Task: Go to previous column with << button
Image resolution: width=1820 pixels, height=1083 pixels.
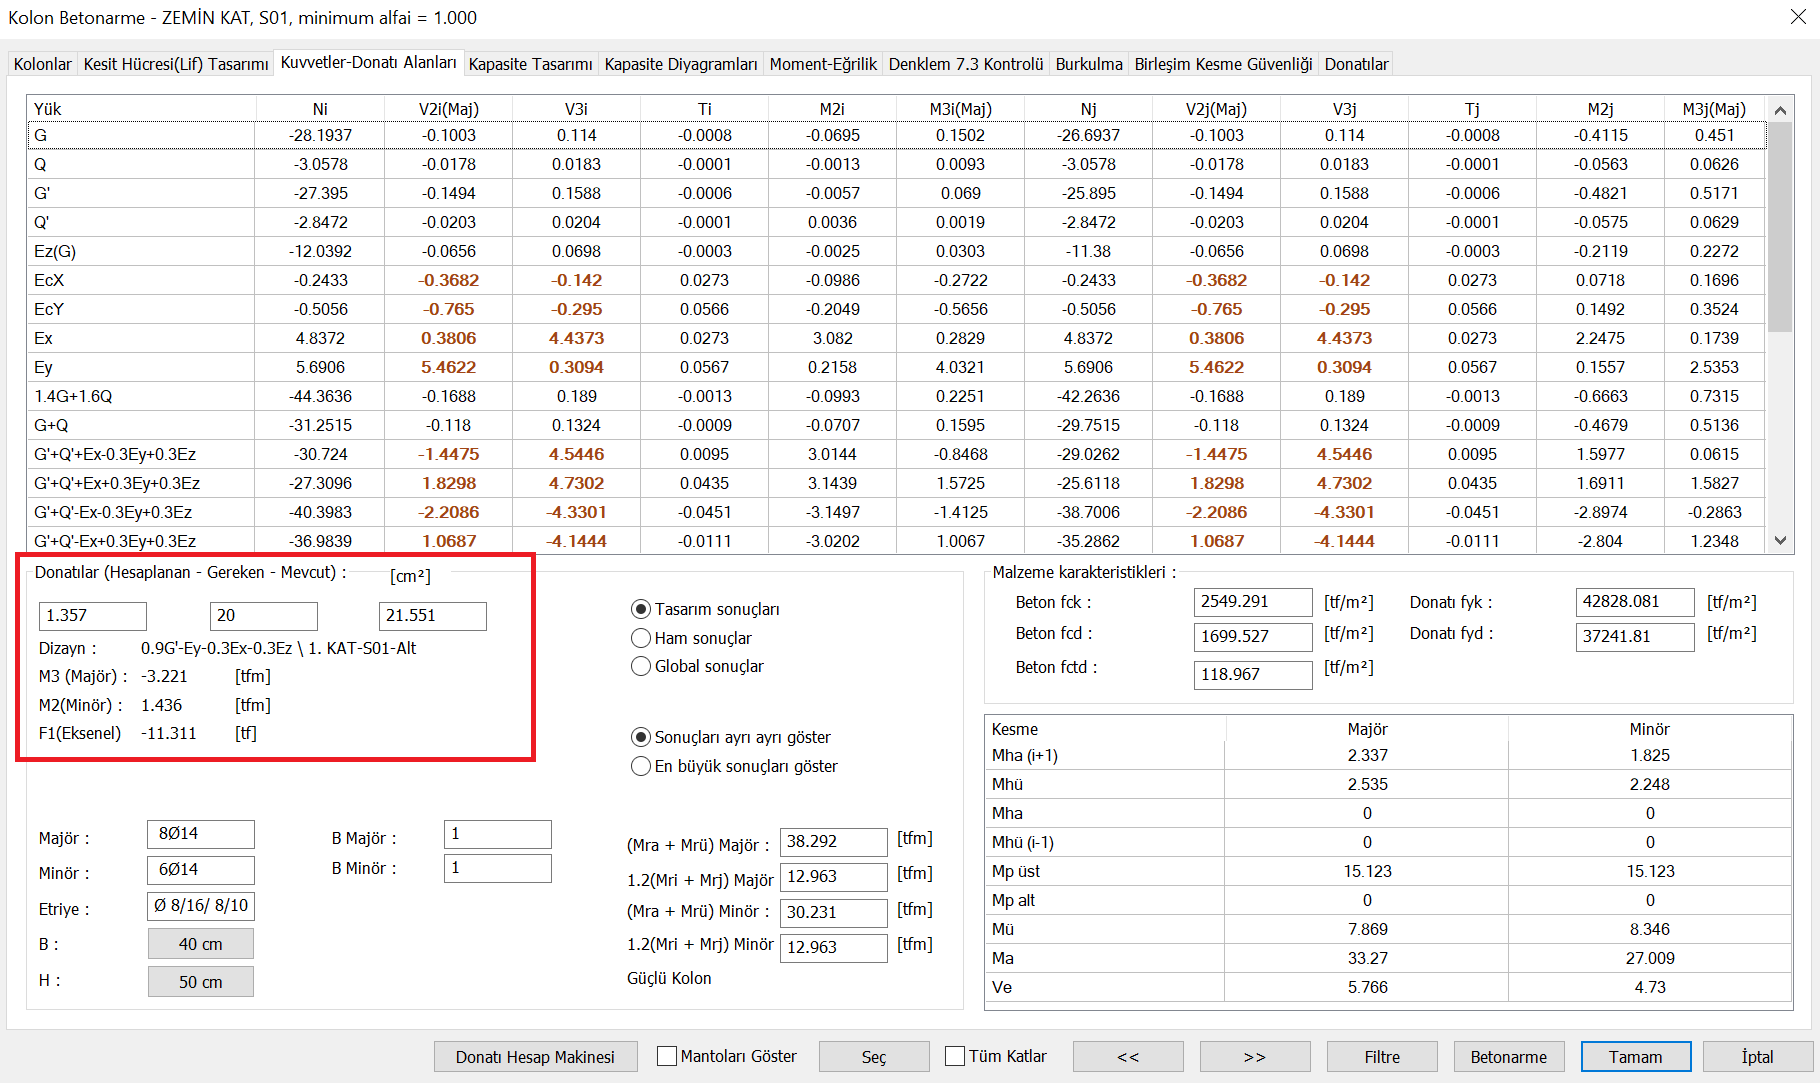Action: pos(1127,1057)
